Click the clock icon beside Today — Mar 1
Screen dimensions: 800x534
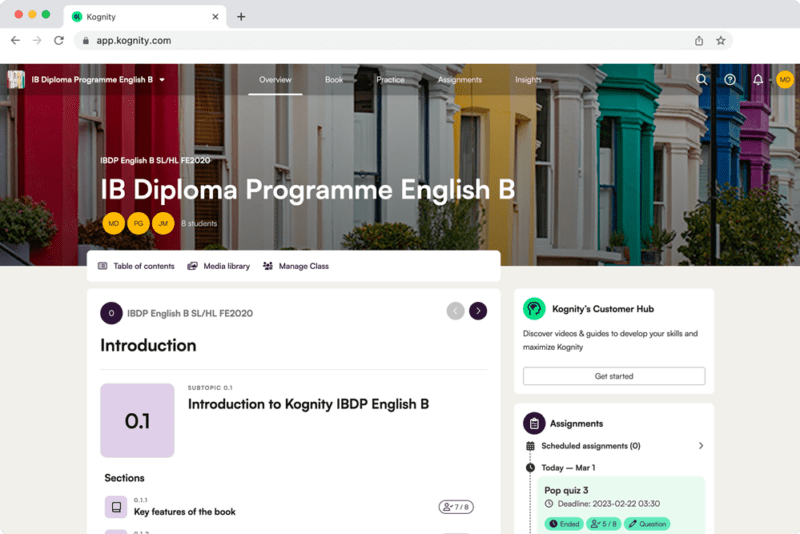click(530, 468)
